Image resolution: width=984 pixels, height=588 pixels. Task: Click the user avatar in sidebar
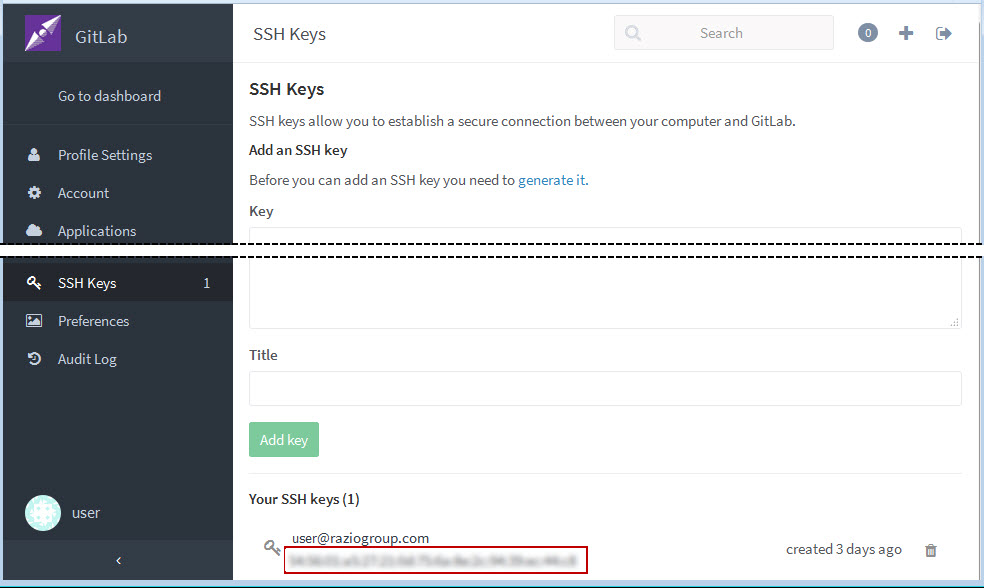(x=43, y=513)
